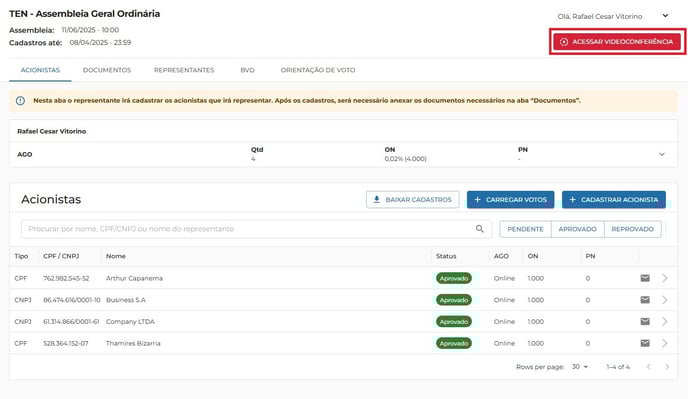Viewport: 688px width, 399px height.
Task: Click the info icon in the yellow banner
Action: [20, 101]
